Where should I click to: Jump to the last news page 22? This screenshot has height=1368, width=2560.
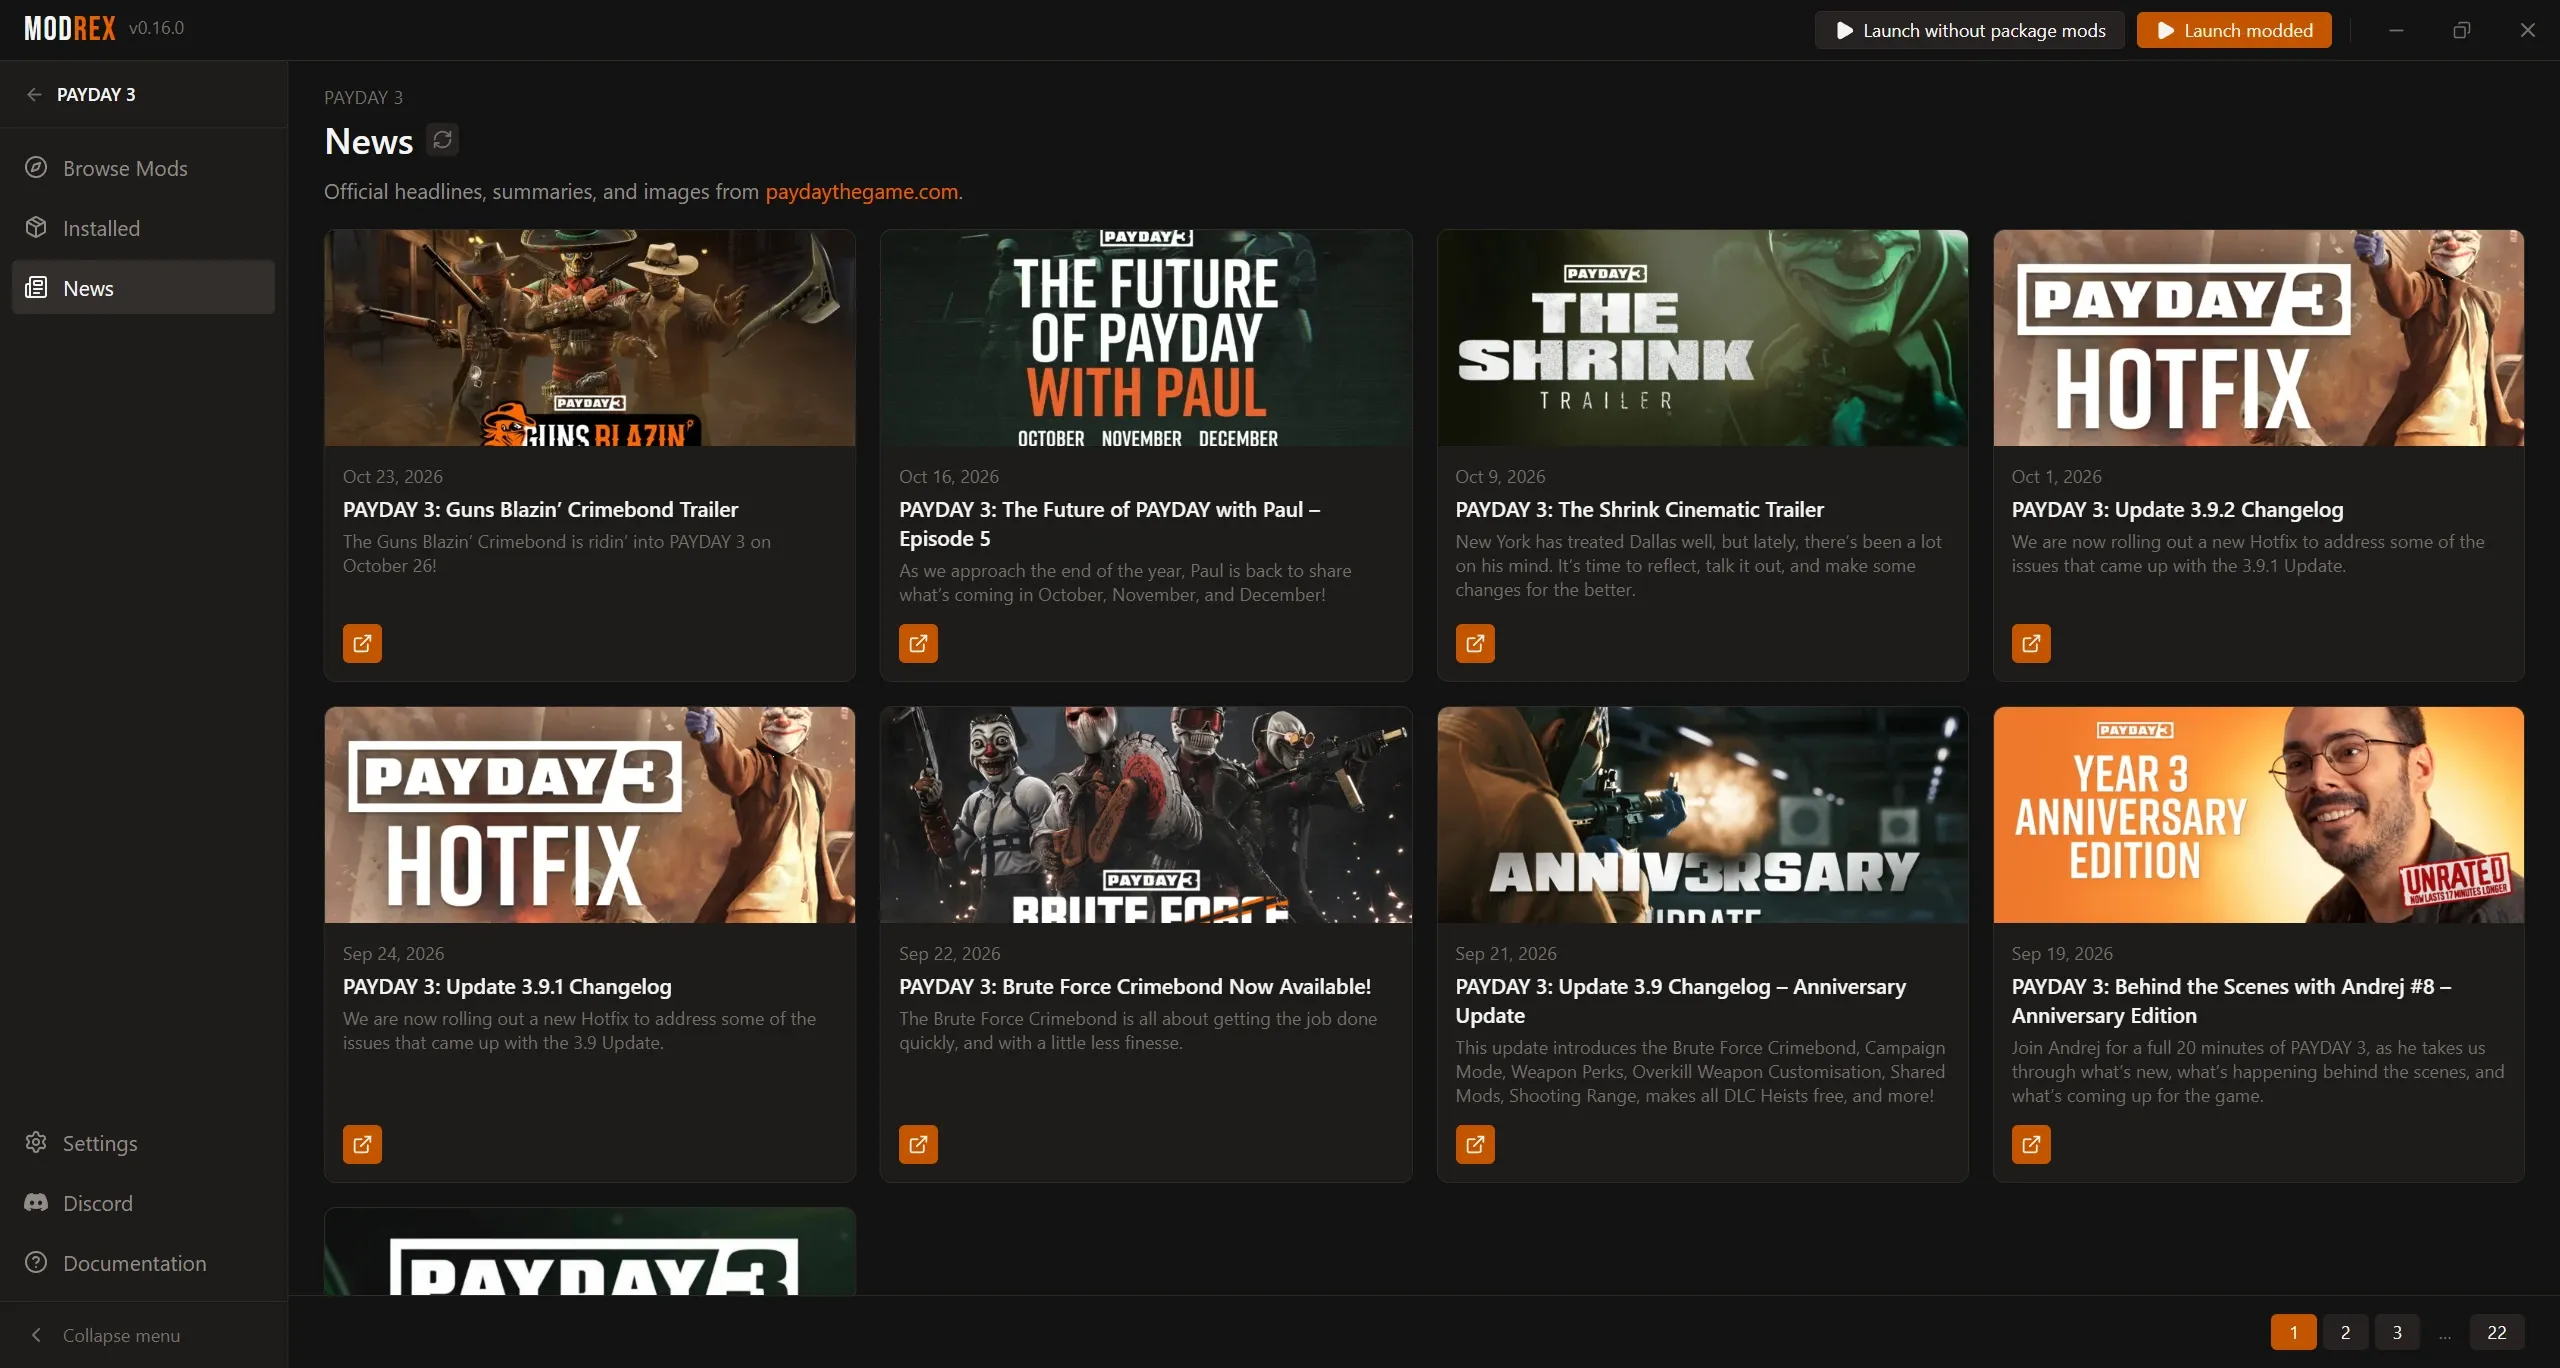2497,1332
